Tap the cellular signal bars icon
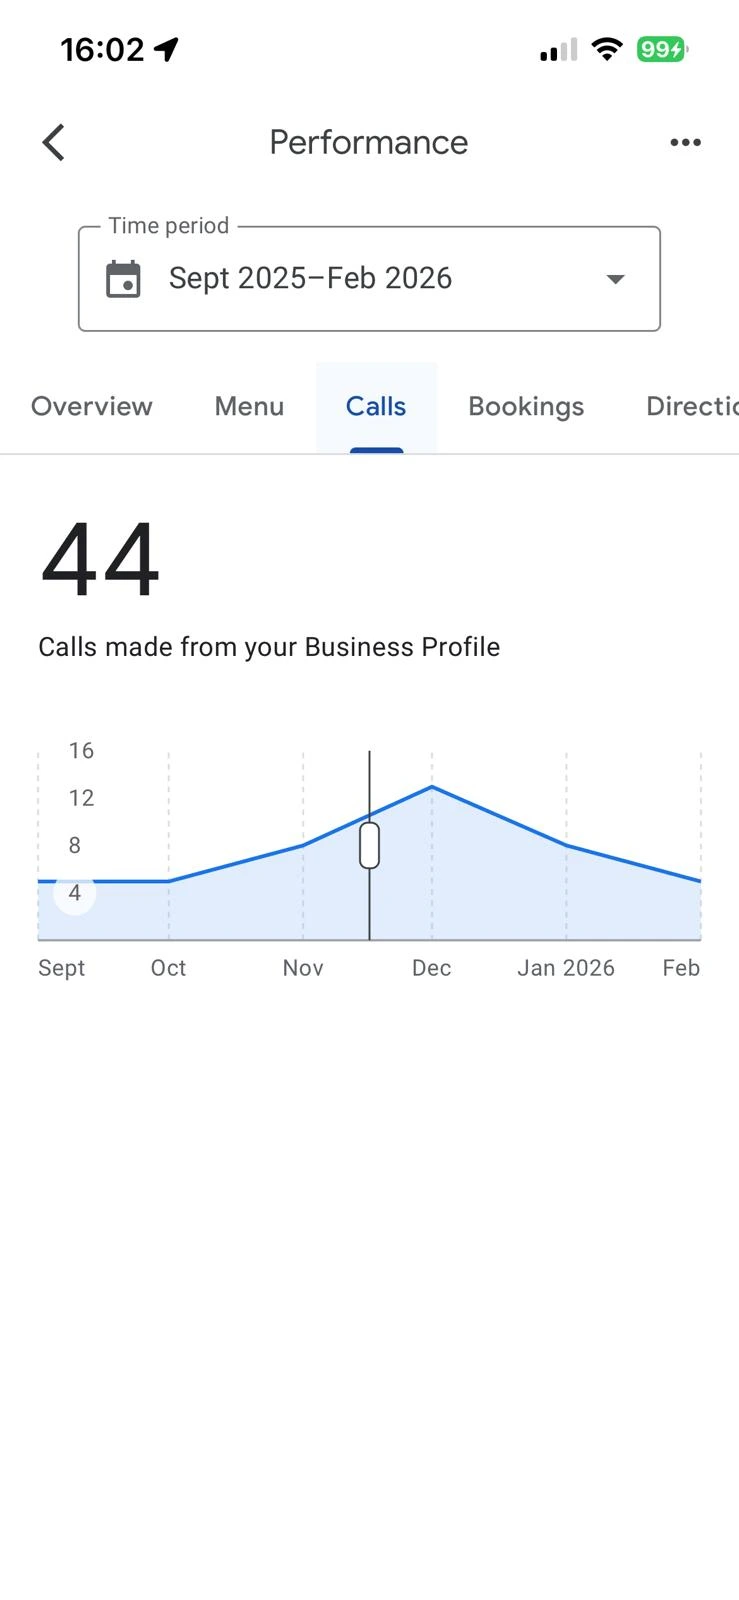739x1600 pixels. click(x=558, y=50)
